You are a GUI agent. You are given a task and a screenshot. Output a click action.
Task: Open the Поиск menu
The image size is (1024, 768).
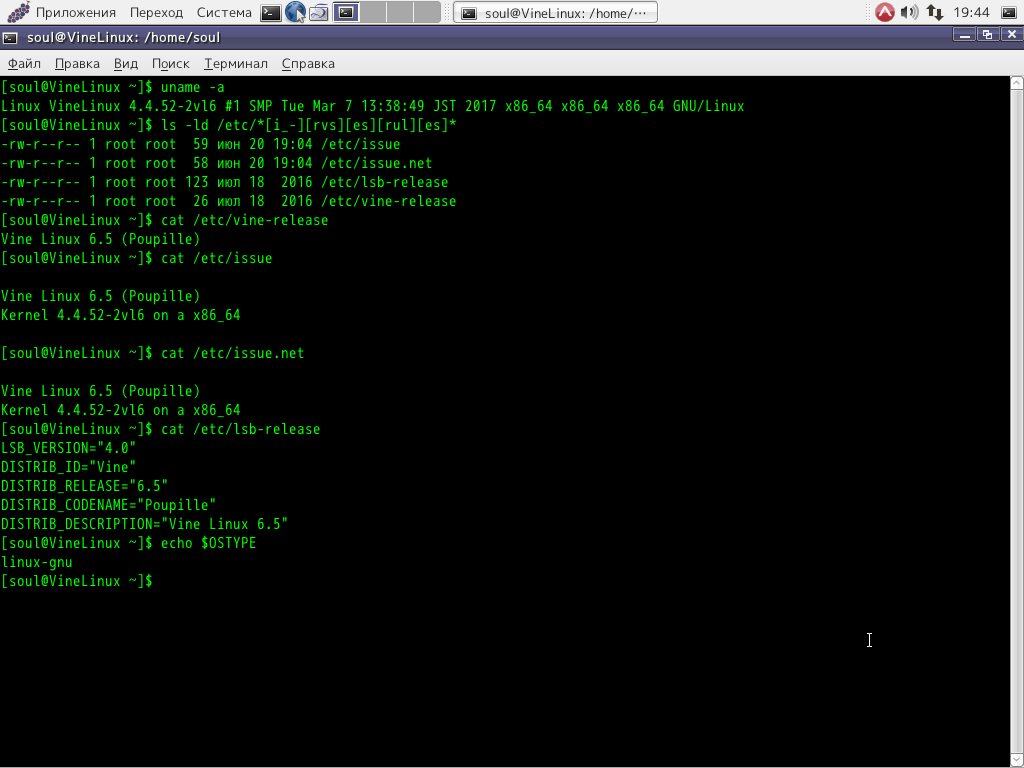click(x=170, y=63)
